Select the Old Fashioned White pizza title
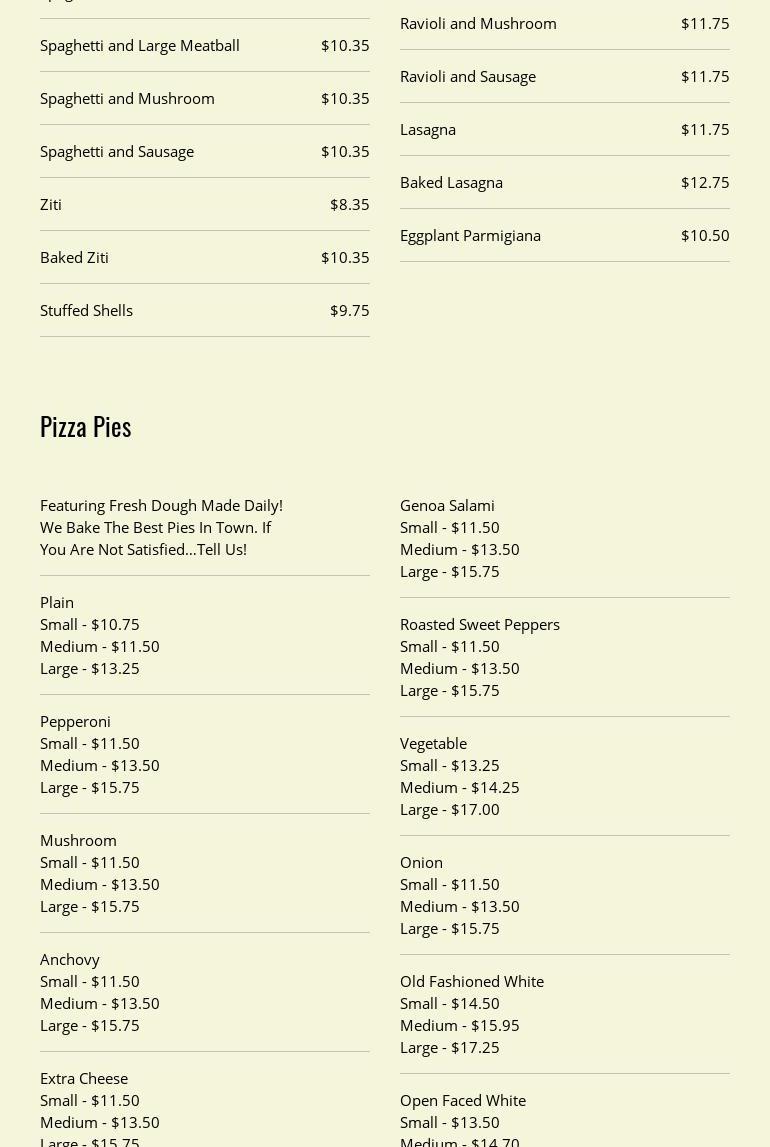The width and height of the screenshot is (770, 1147). (472, 981)
